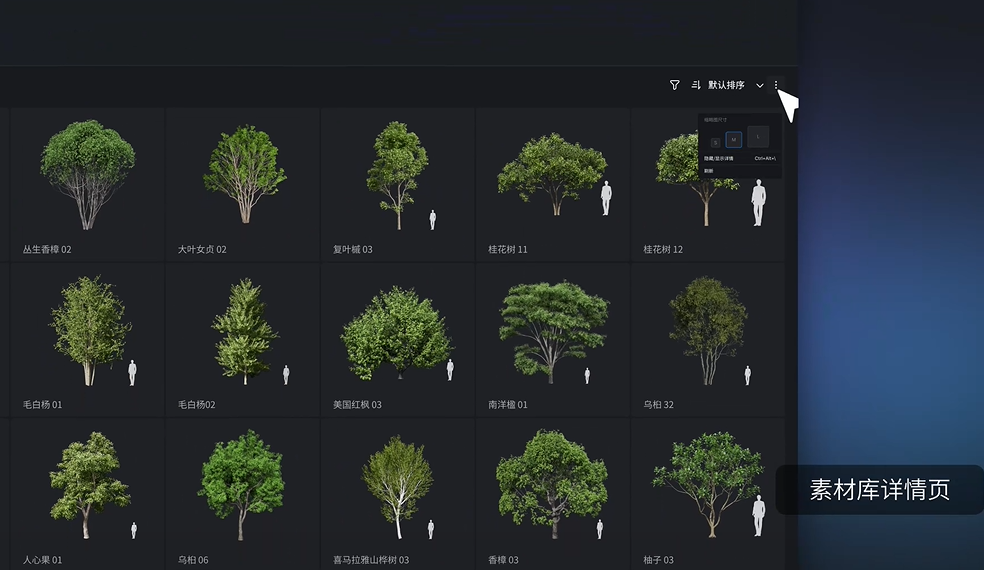Screen dimensions: 984x570
Task: Click the 毛白杨02 name label
Action: [196, 404]
